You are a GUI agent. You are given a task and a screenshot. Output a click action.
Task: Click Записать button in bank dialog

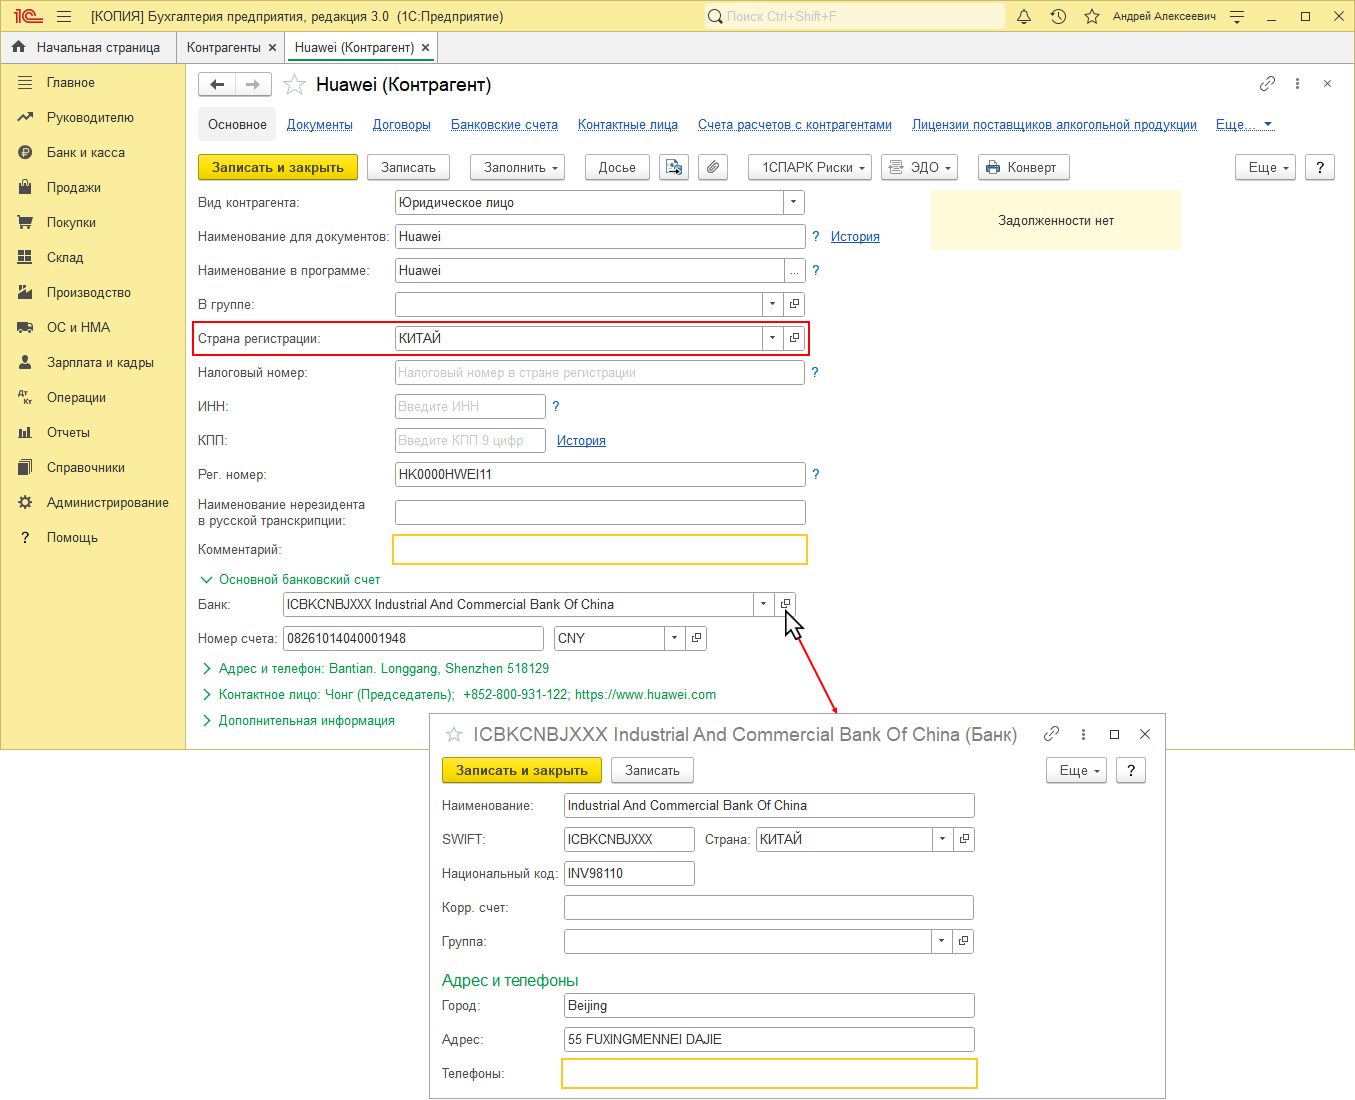click(x=652, y=770)
